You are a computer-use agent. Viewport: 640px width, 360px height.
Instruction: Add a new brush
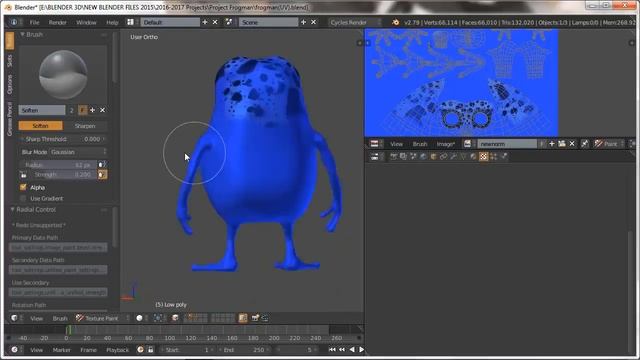93,110
